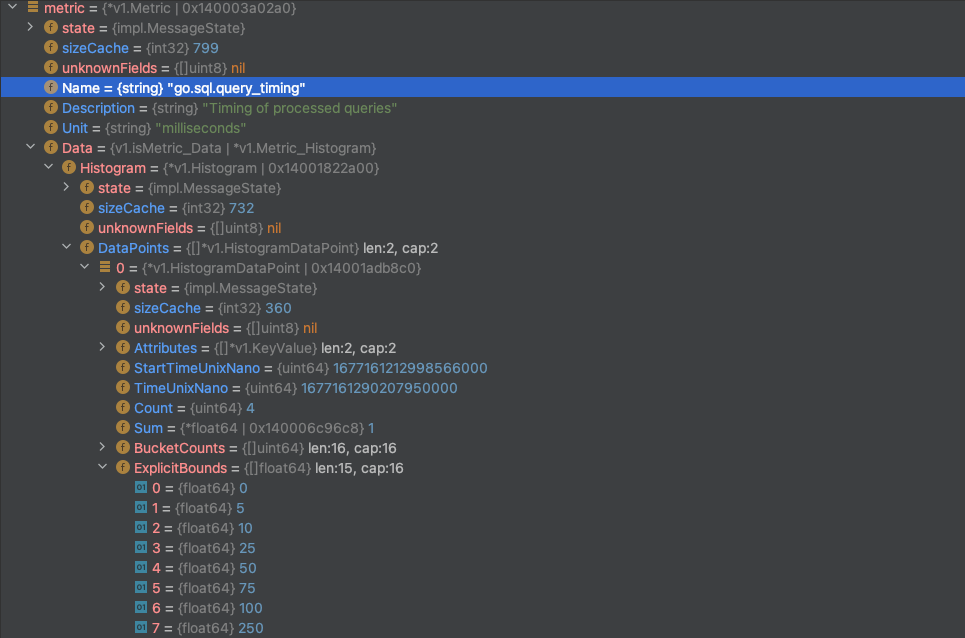965x638 pixels.
Task: Click the field icon next to Histogram
Action: [x=68, y=168]
